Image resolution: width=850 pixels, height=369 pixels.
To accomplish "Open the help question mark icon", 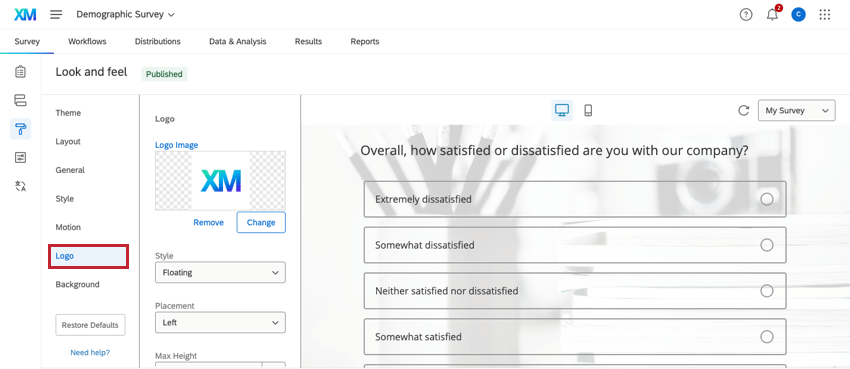I will [x=746, y=15].
